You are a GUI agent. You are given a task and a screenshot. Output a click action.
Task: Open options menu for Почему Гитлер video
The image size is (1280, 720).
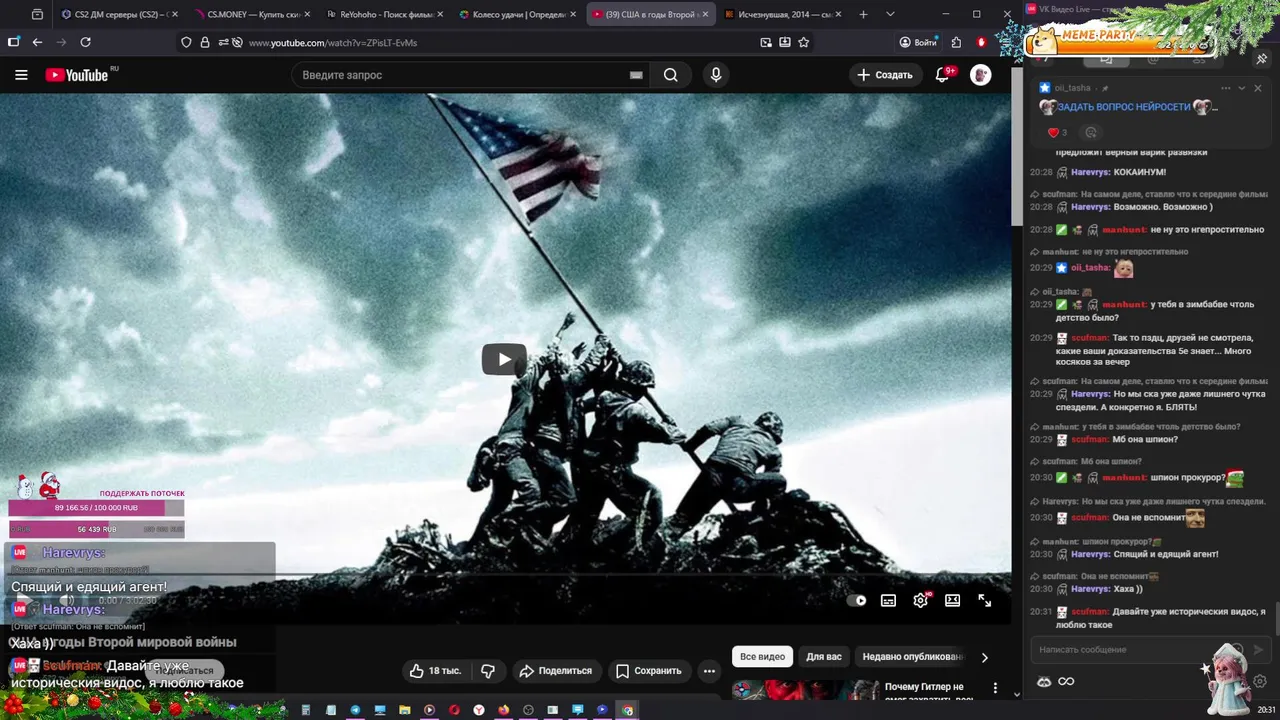[x=995, y=688]
